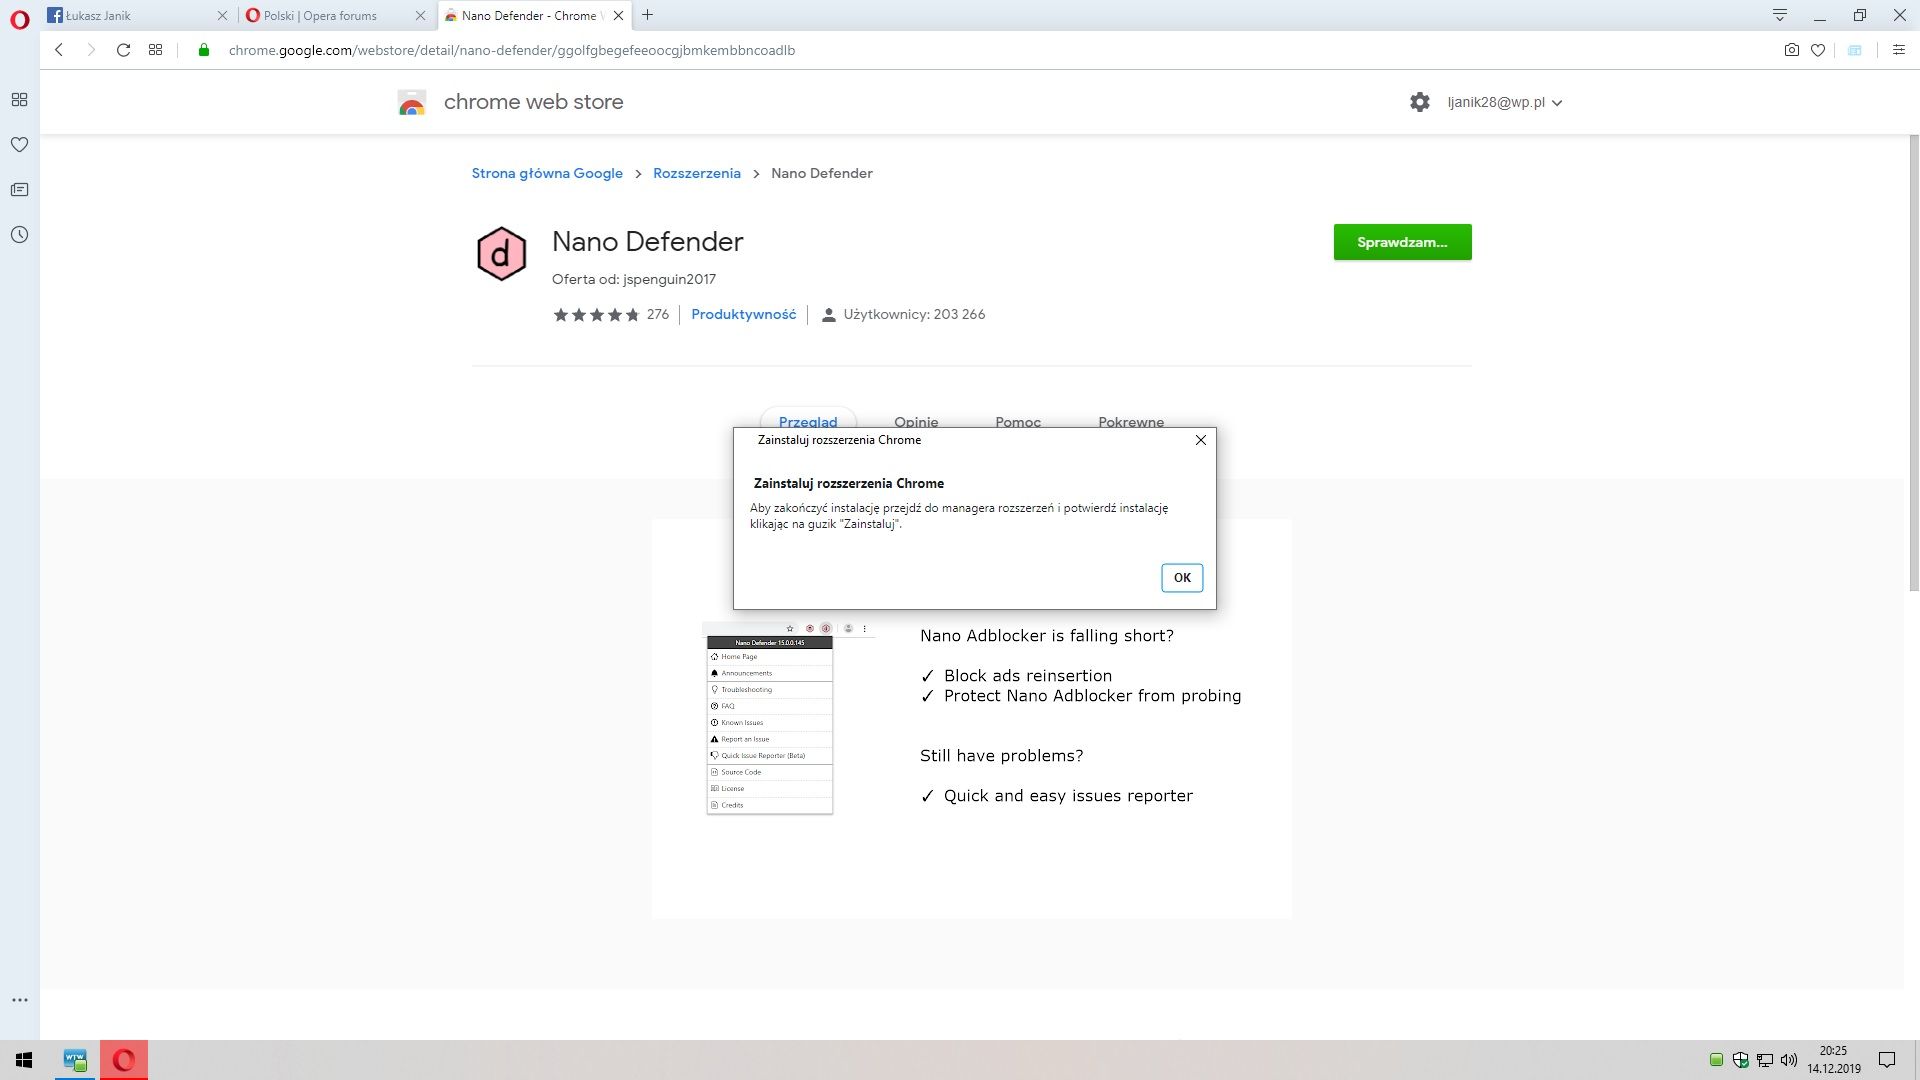The image size is (1920, 1080).
Task: View secure connection padlock info
Action: [204, 50]
